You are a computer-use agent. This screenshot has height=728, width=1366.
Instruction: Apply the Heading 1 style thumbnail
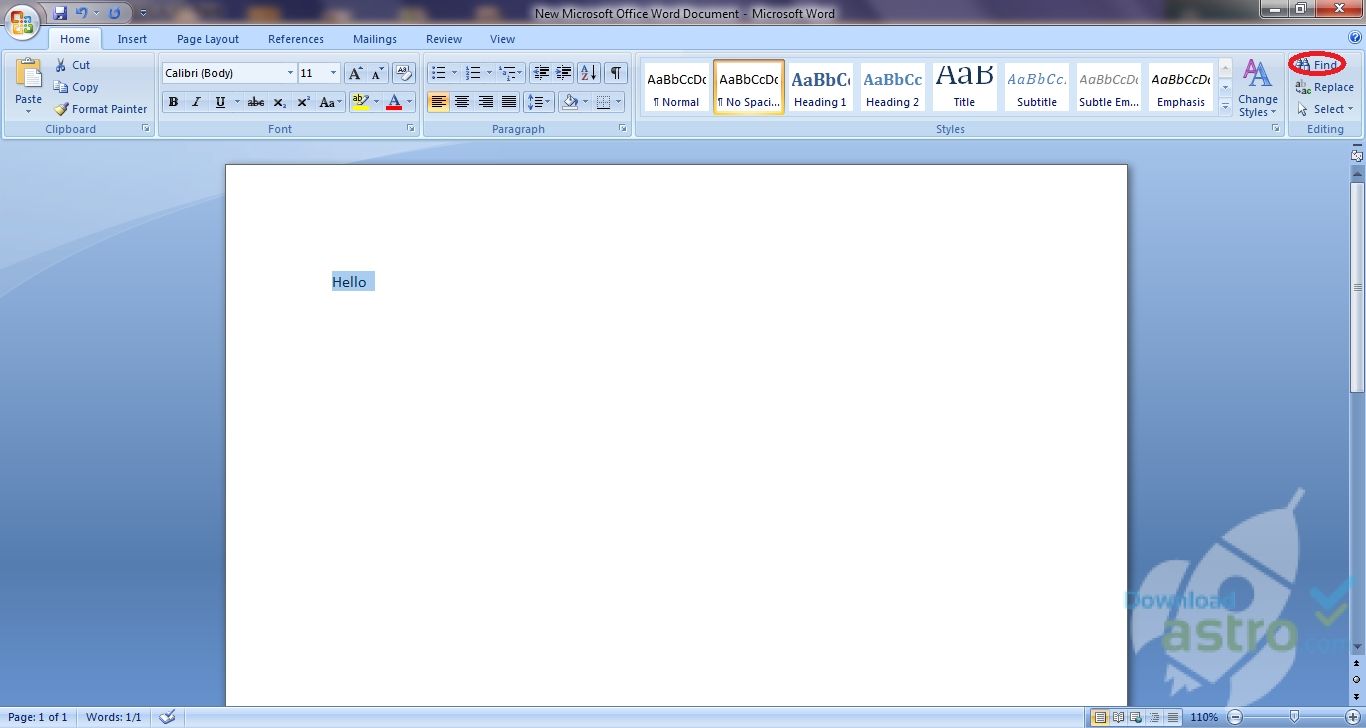[x=820, y=87]
